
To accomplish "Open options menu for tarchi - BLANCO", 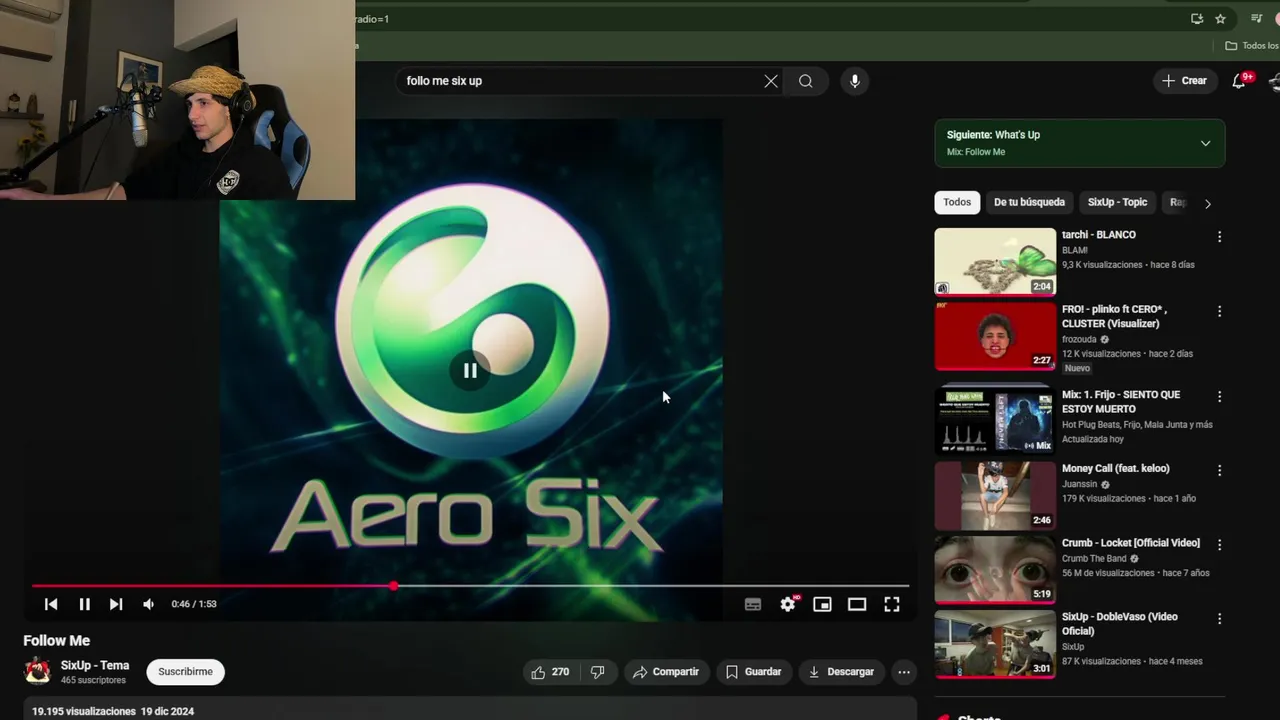I will click(1219, 237).
